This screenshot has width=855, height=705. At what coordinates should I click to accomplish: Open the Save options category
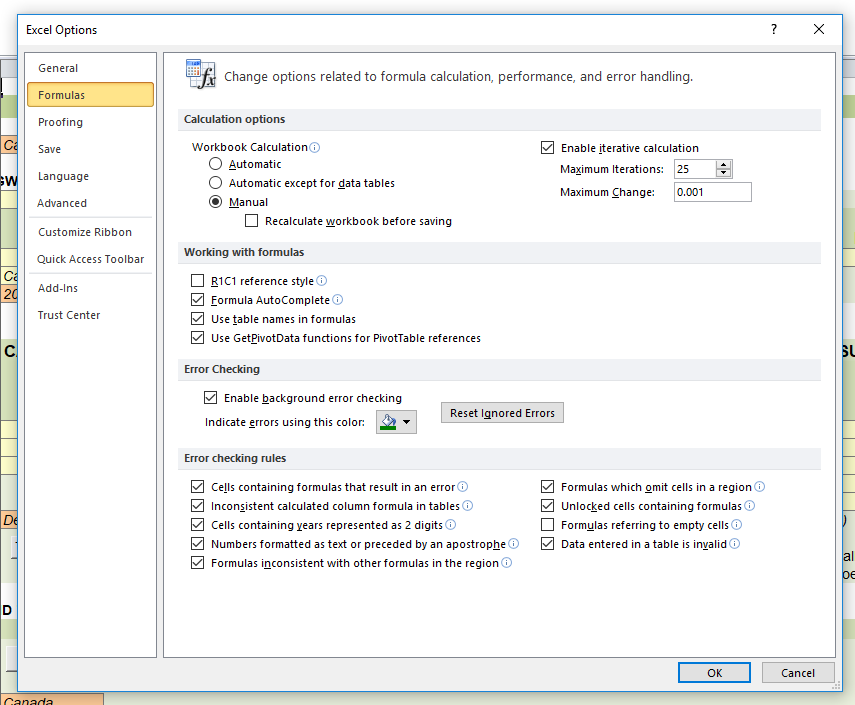pyautogui.click(x=91, y=149)
